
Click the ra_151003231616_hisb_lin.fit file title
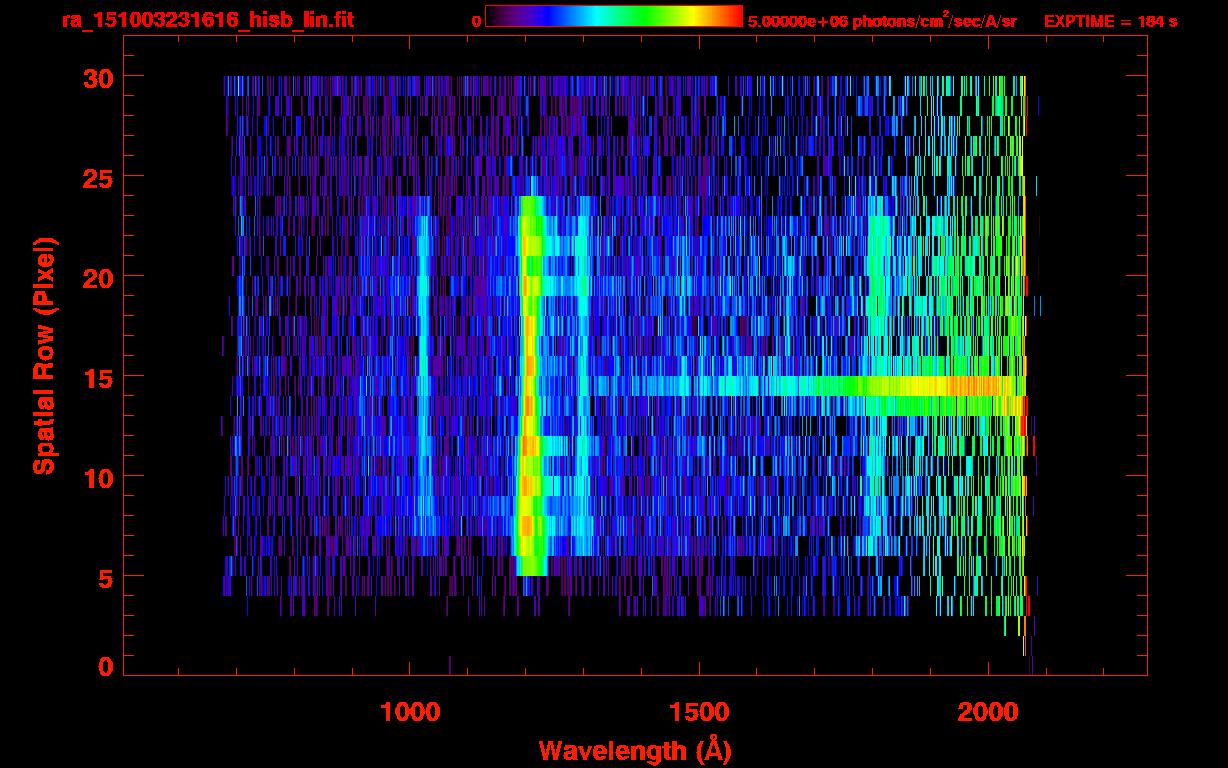[x=207, y=20]
